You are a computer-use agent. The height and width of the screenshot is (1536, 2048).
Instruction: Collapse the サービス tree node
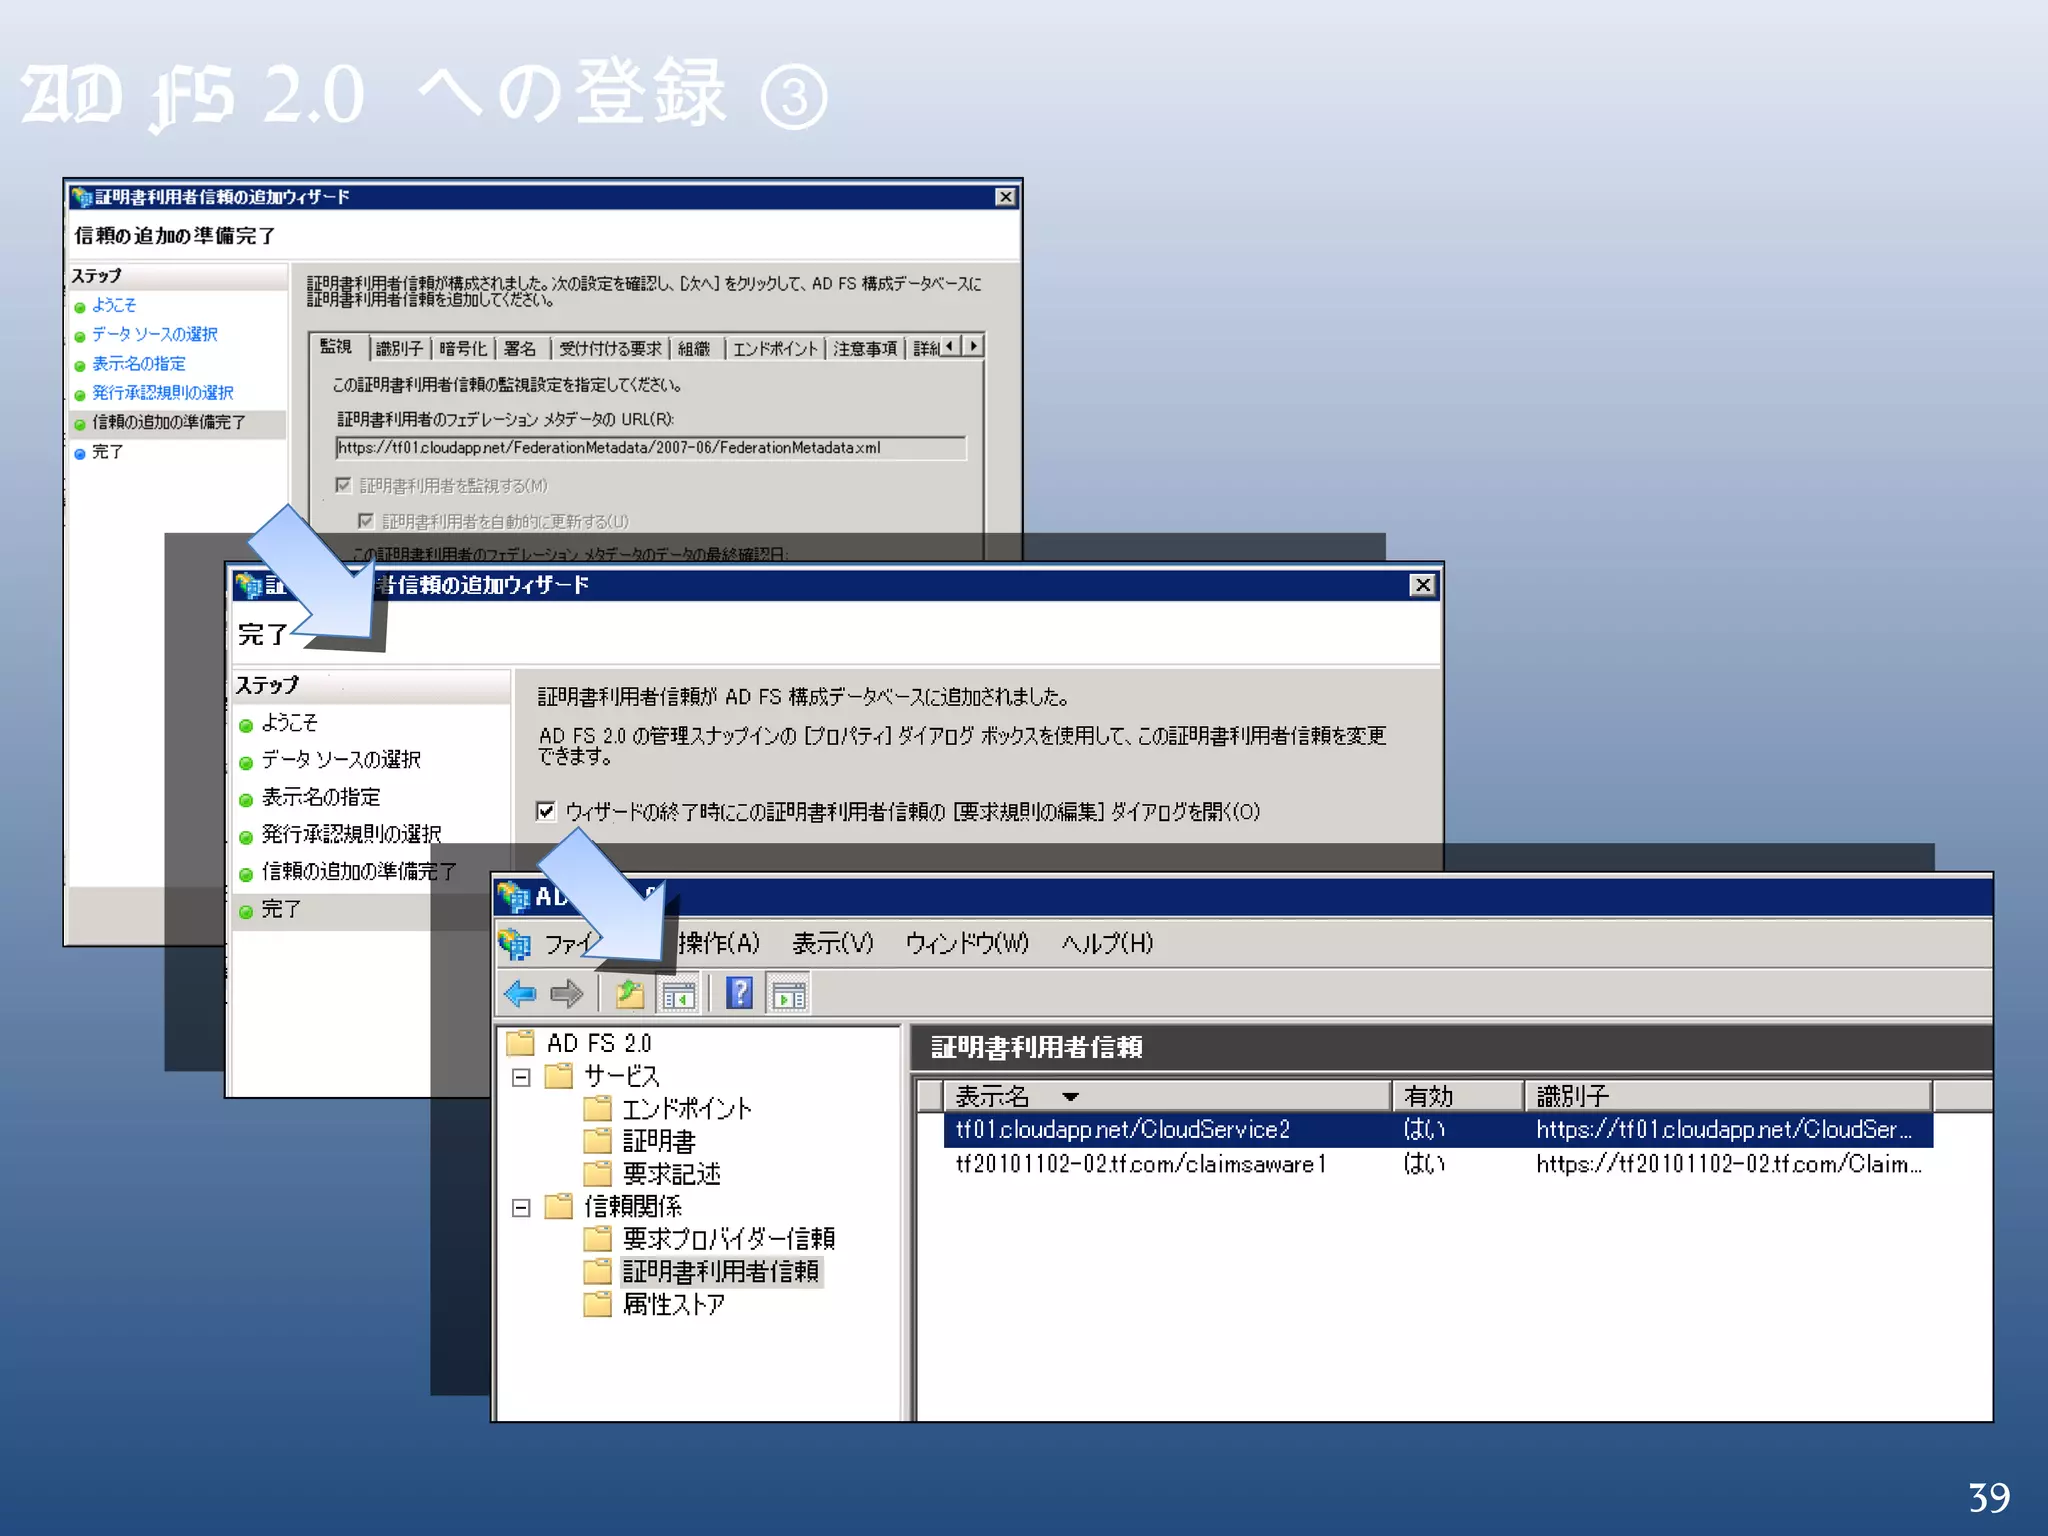tap(521, 1077)
